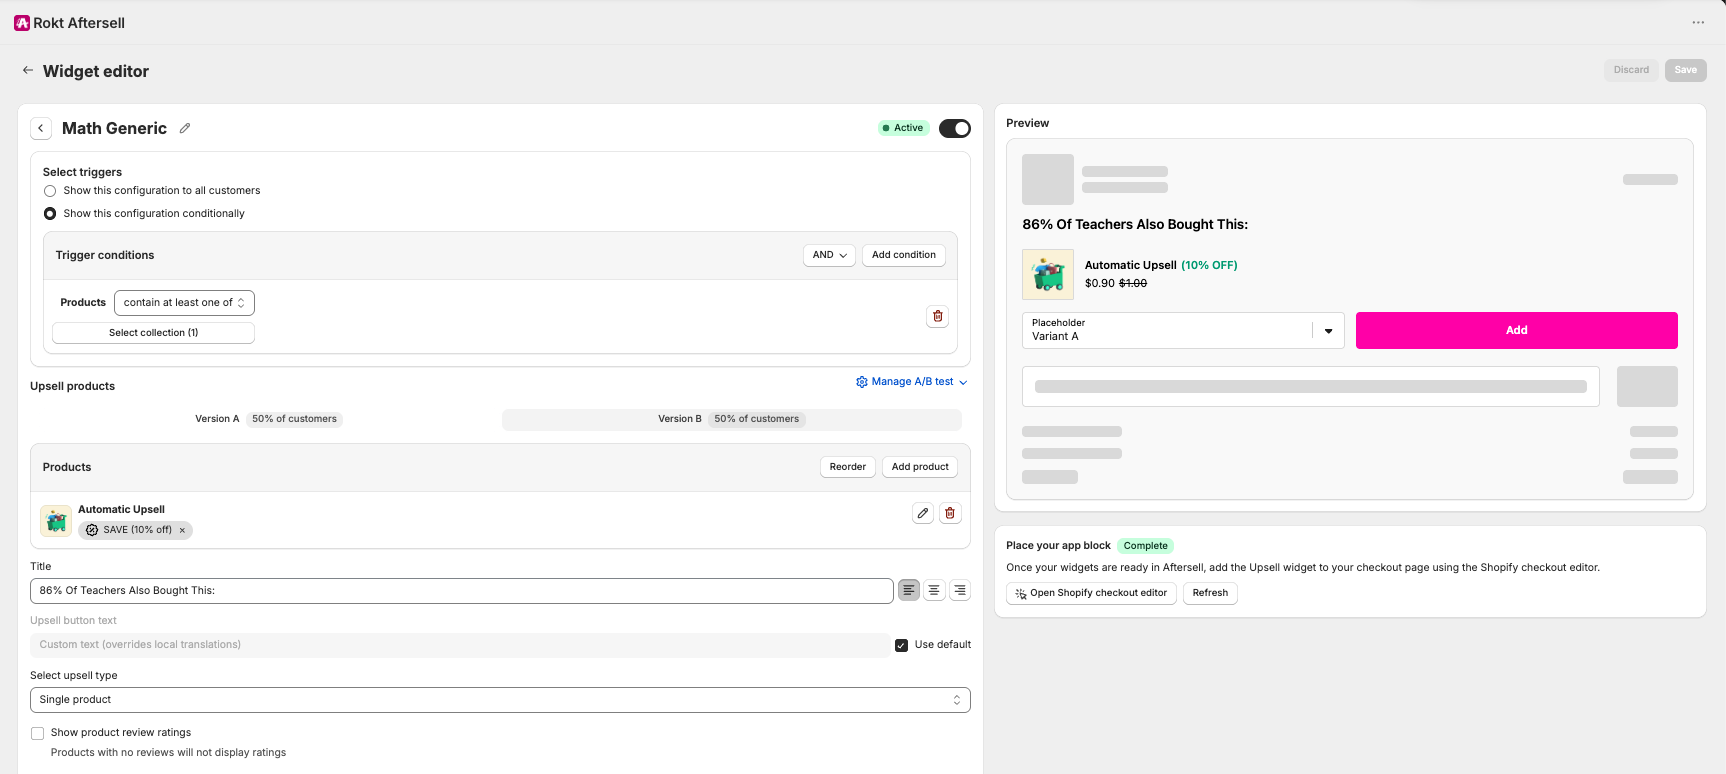Image resolution: width=1726 pixels, height=774 pixels.
Task: Open the three-dot menu at top right
Action: 1698,22
